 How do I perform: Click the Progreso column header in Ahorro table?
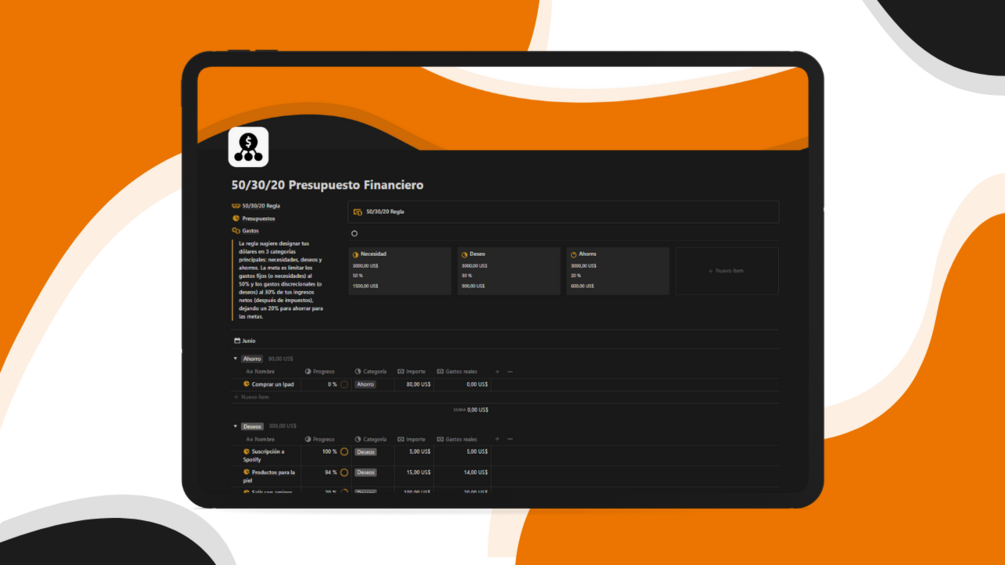pyautogui.click(x=320, y=372)
